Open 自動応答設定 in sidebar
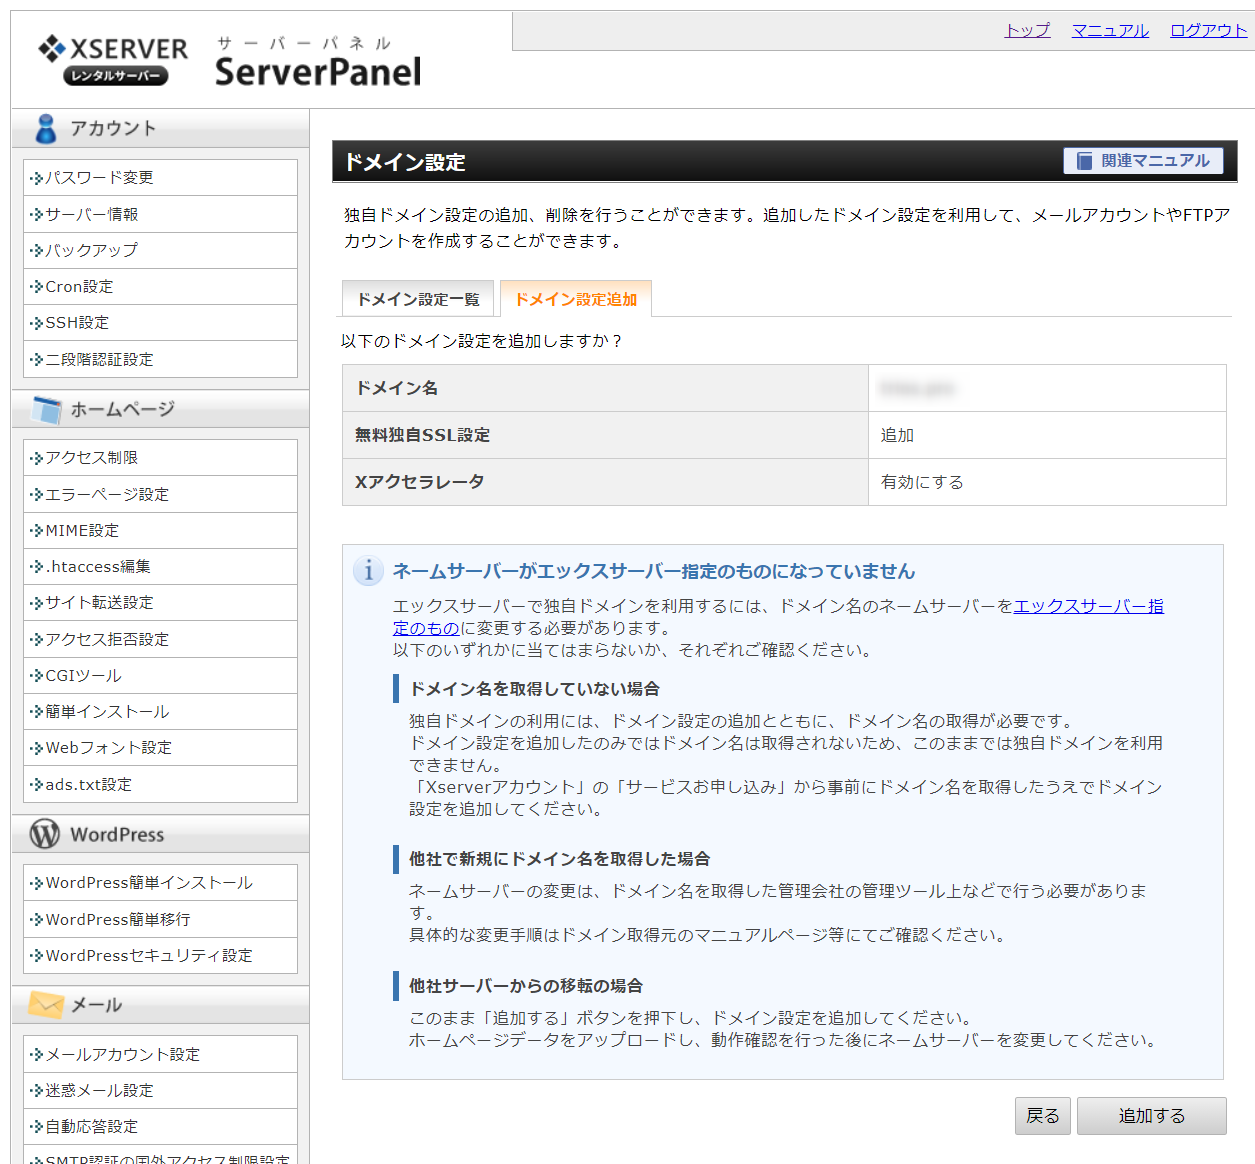The height and width of the screenshot is (1164, 1255). pyautogui.click(x=160, y=1126)
